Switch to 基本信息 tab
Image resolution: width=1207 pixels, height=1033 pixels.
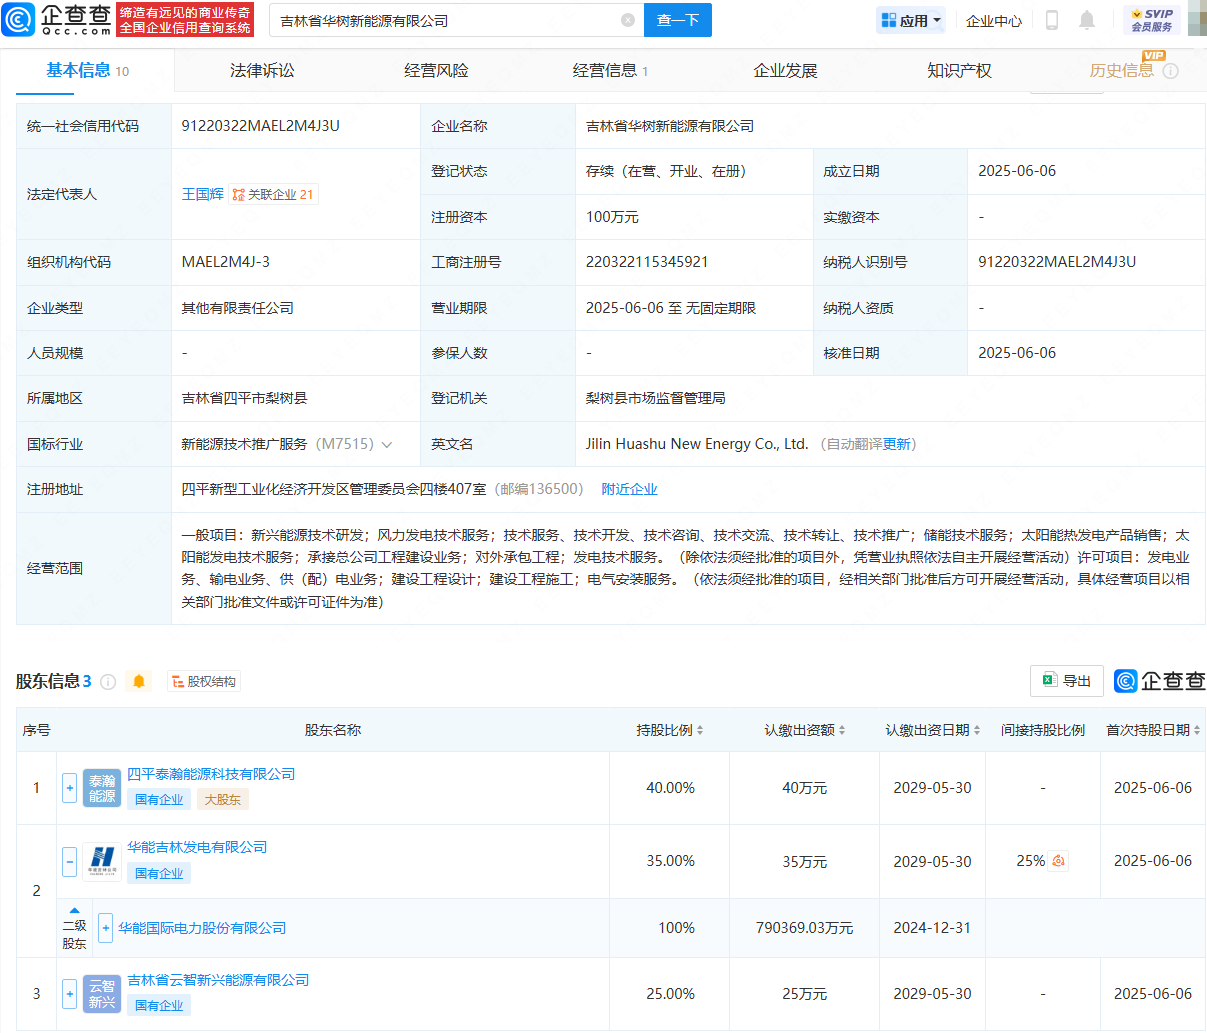point(87,70)
